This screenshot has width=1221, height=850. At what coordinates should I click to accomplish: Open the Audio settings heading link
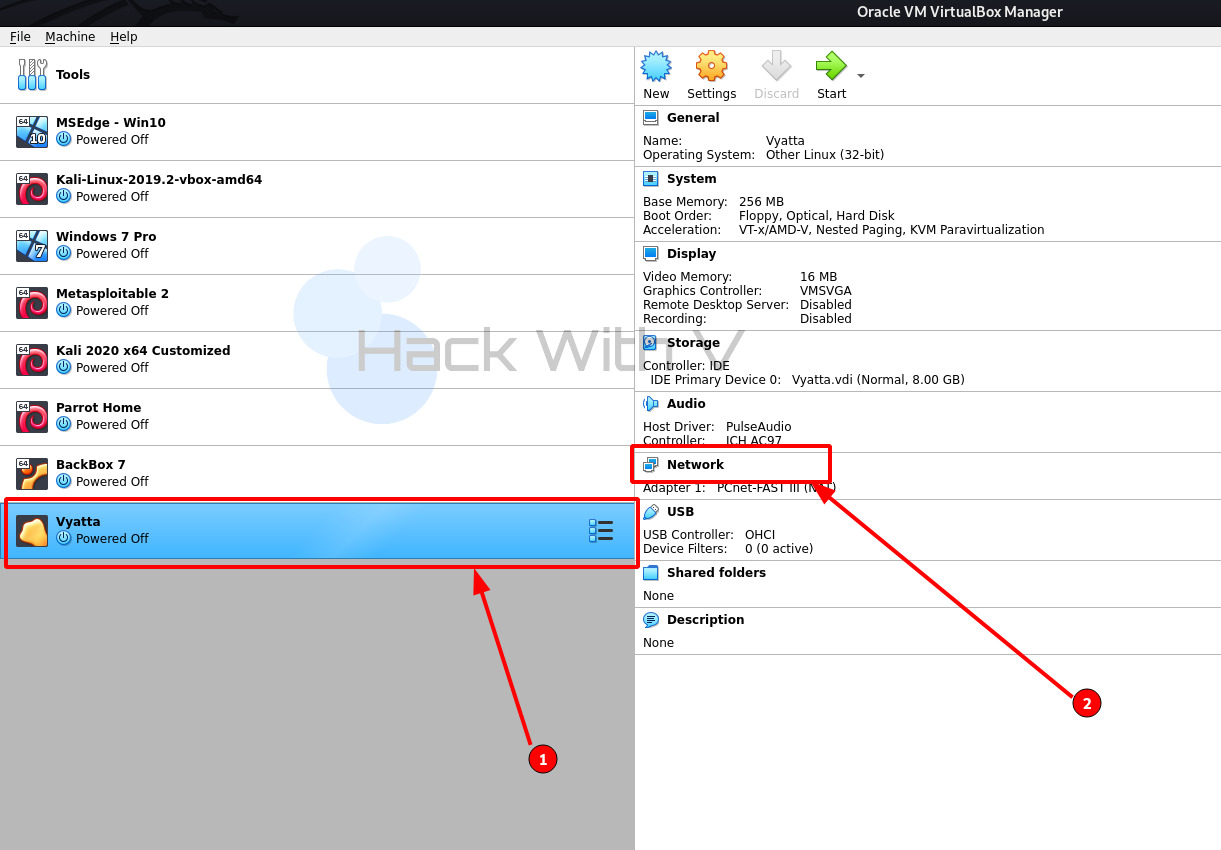(686, 404)
